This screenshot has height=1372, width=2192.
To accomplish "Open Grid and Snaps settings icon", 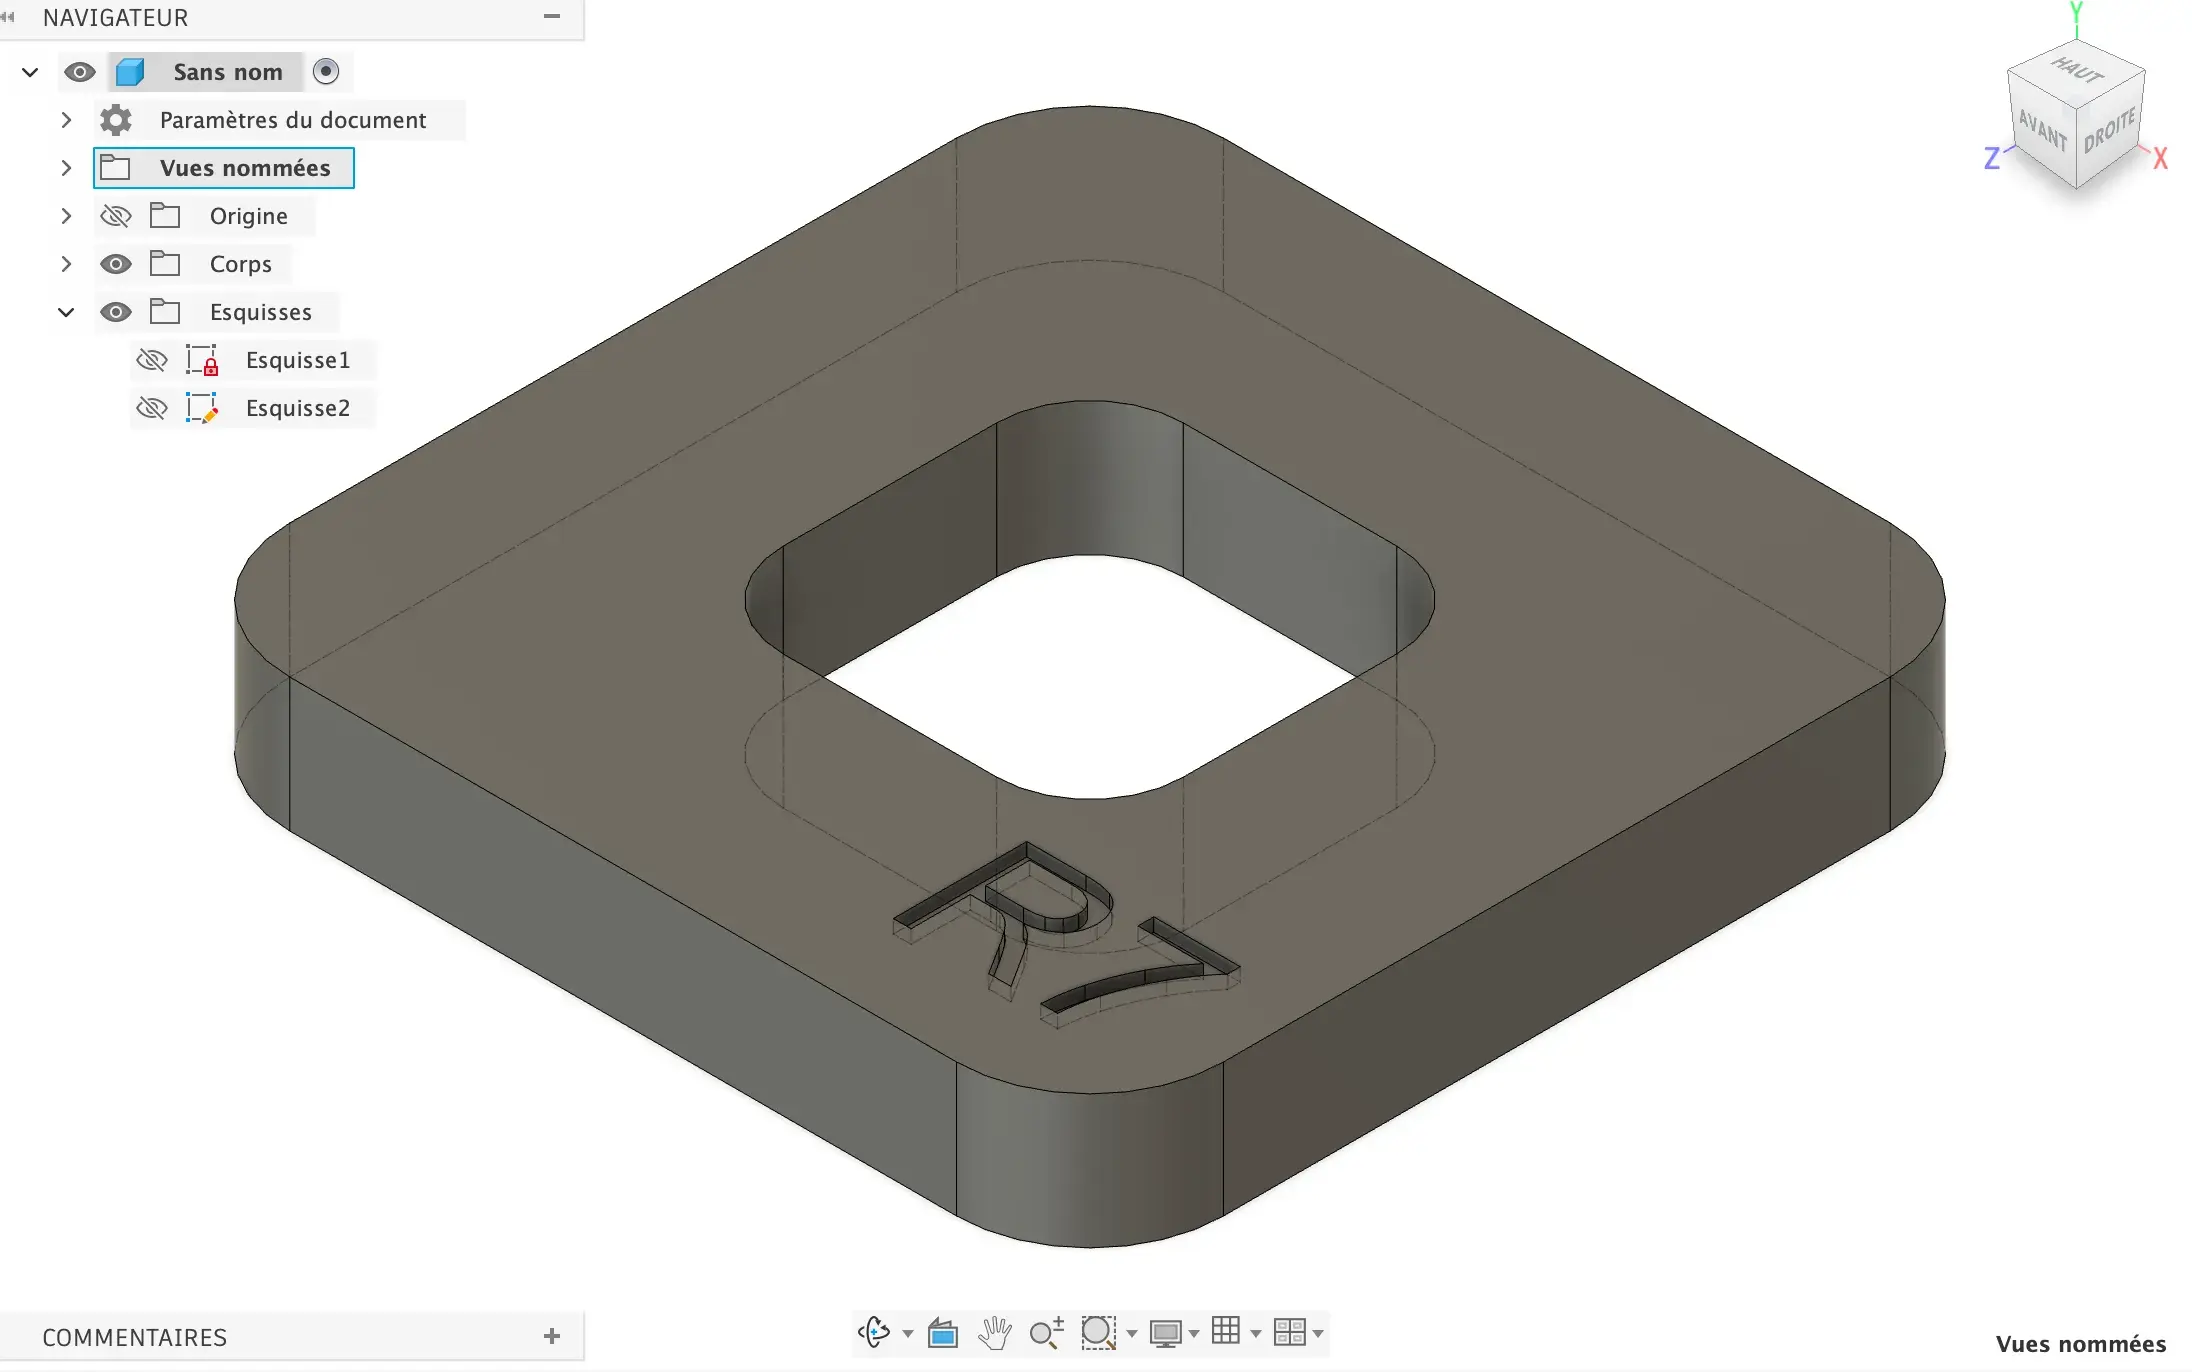I will (x=1226, y=1331).
